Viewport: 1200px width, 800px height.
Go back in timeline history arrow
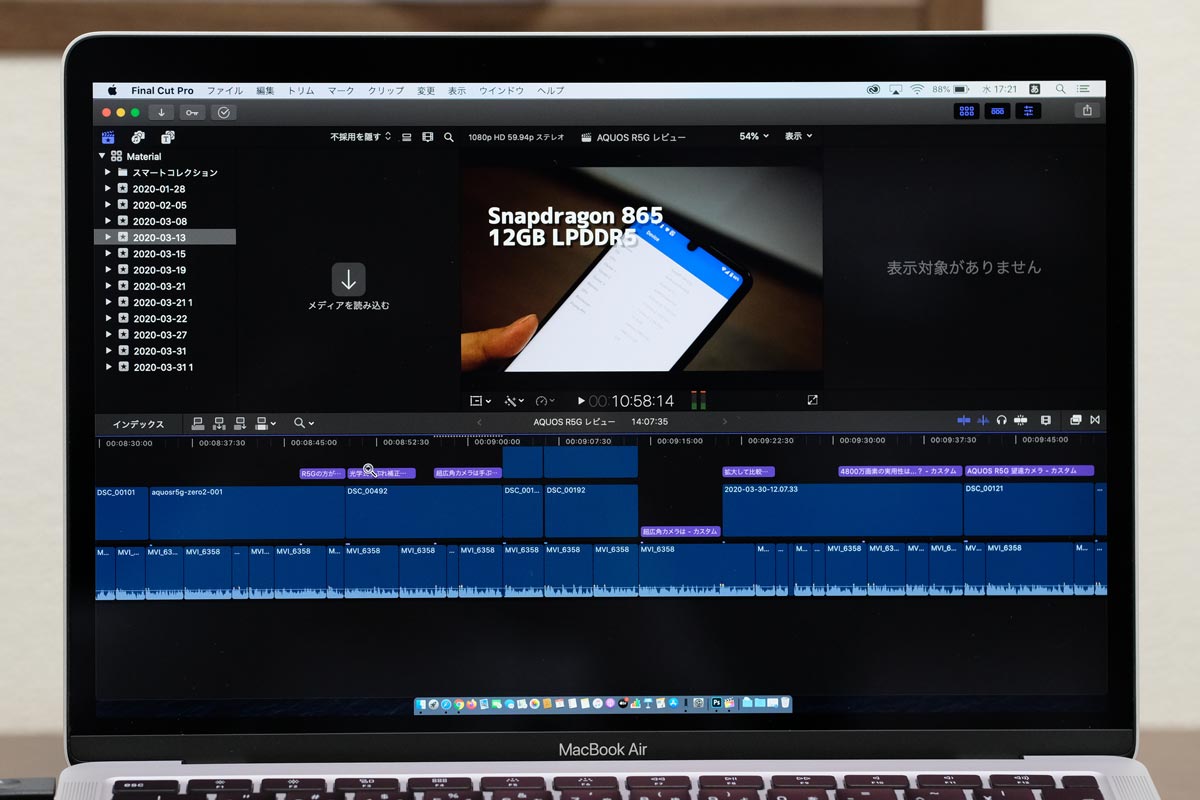point(478,422)
